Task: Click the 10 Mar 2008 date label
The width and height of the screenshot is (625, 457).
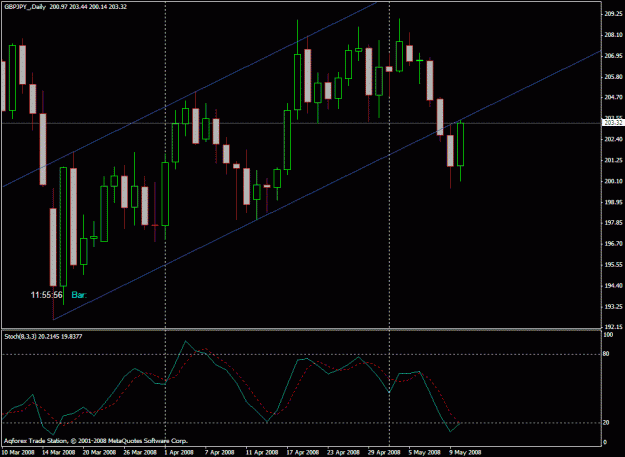Action: [18, 453]
